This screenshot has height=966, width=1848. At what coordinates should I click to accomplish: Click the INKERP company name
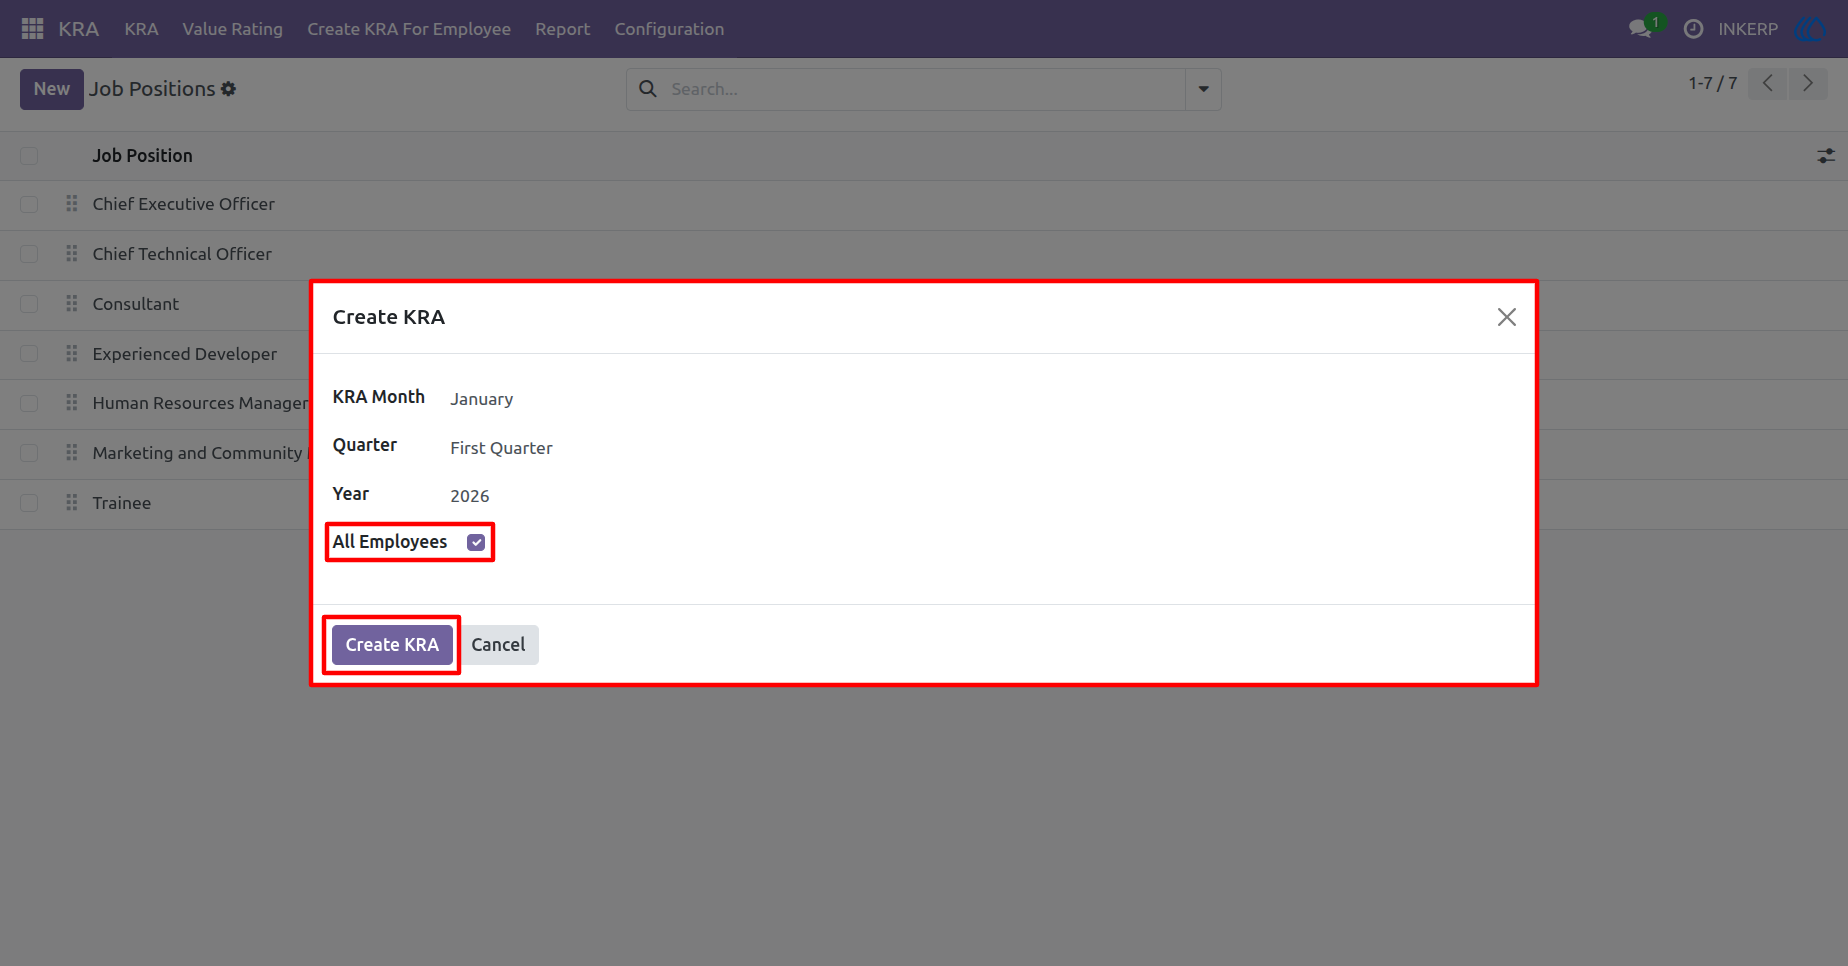1748,29
